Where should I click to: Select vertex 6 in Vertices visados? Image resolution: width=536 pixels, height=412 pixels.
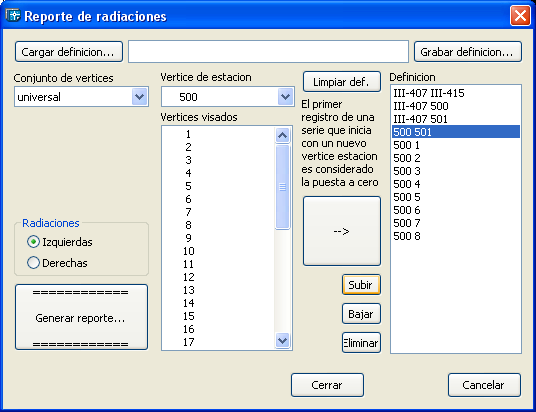218,199
